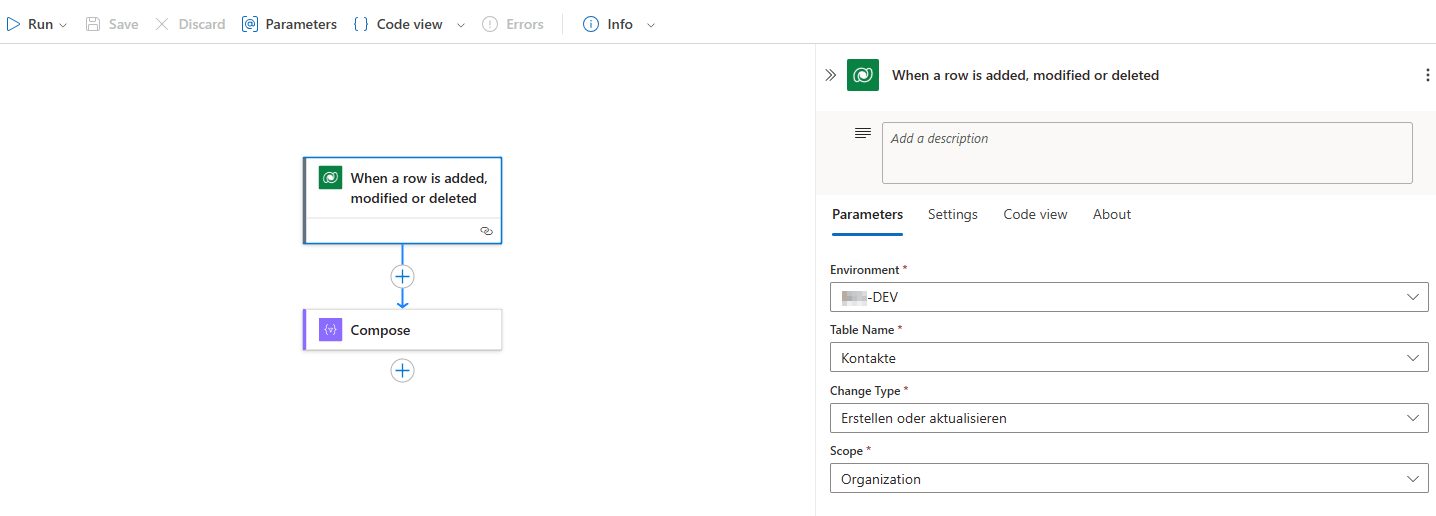Click the Discard button

(190, 24)
